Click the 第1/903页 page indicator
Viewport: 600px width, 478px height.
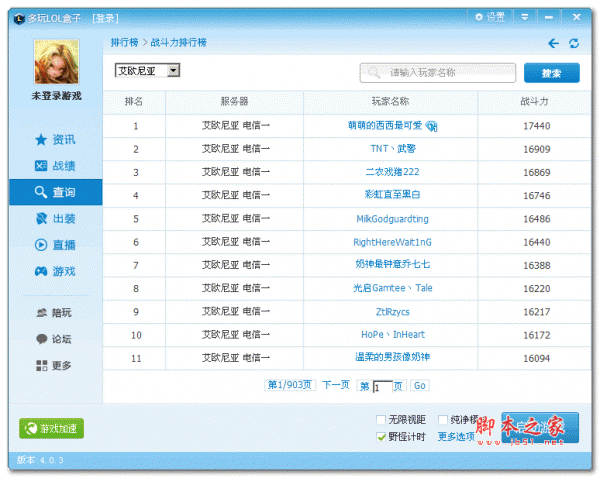(x=290, y=385)
